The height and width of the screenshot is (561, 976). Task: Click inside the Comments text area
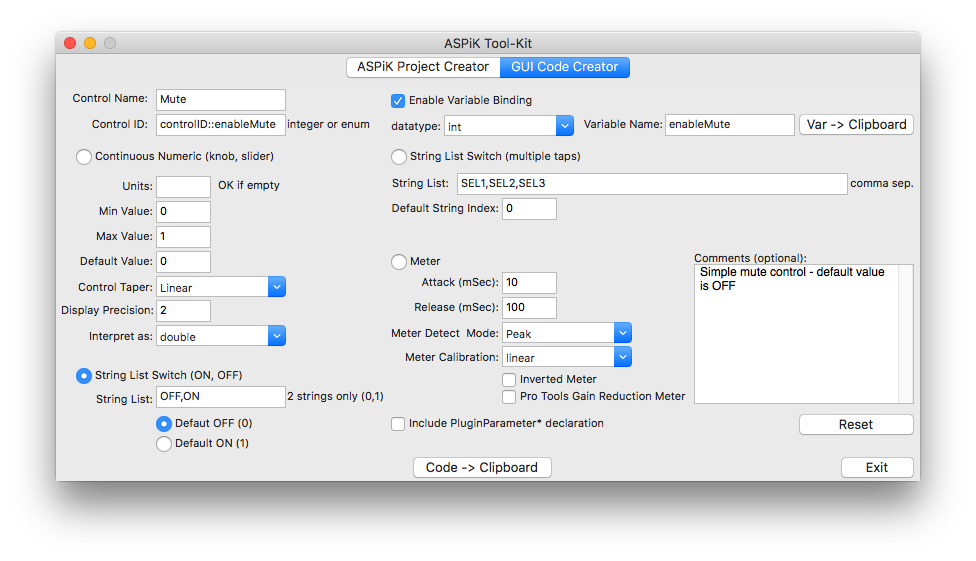pyautogui.click(x=796, y=334)
